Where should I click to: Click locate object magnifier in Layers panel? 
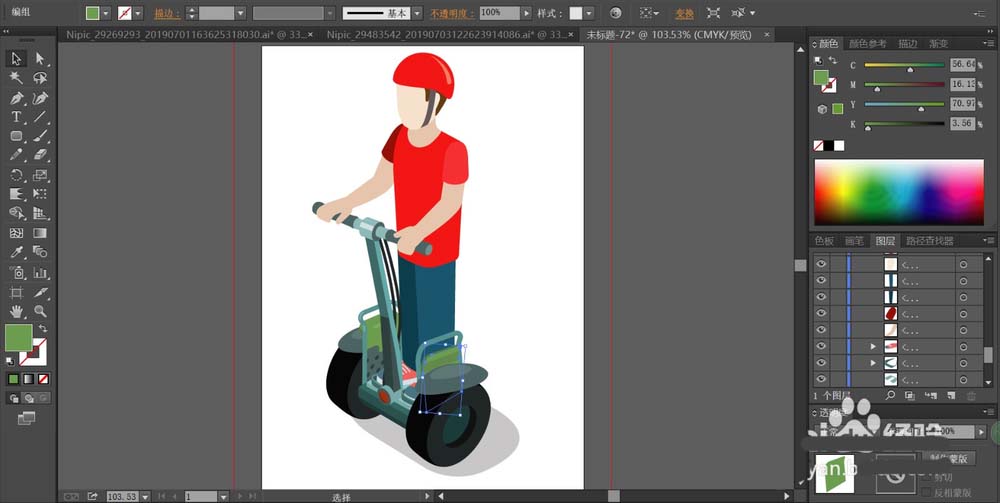890,396
